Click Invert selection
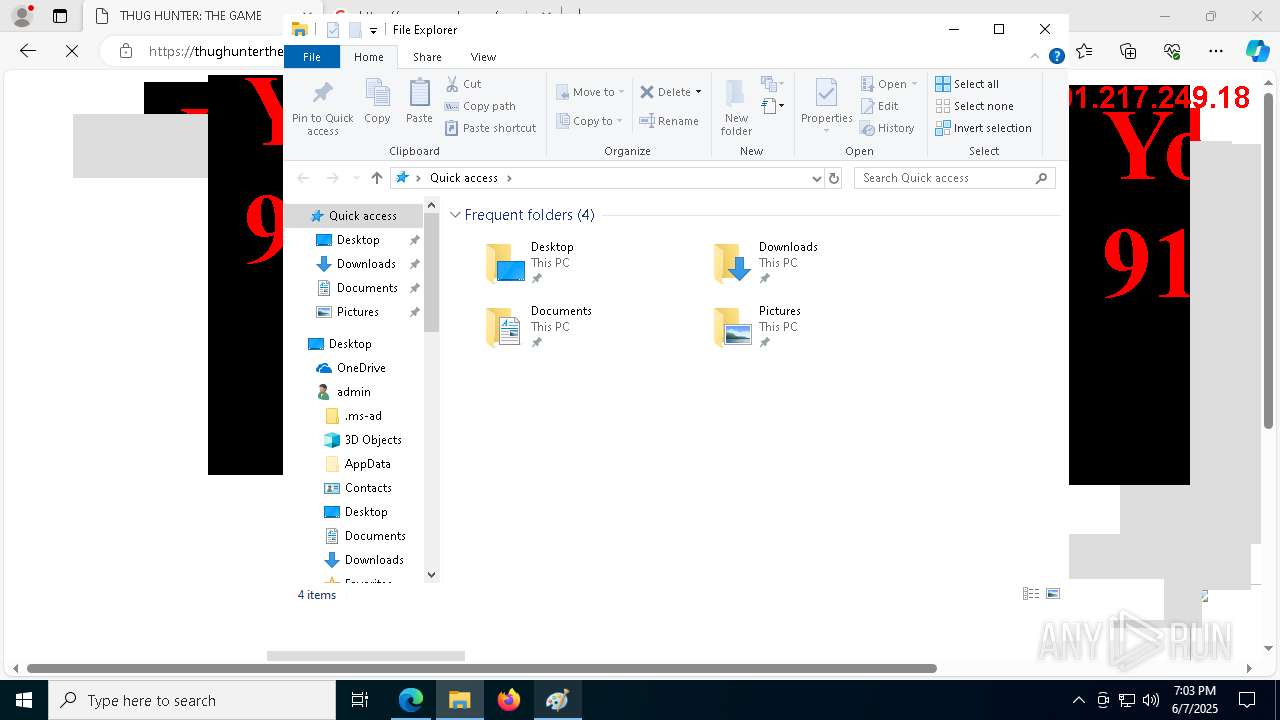Screen dimensions: 1280x720 984,128
